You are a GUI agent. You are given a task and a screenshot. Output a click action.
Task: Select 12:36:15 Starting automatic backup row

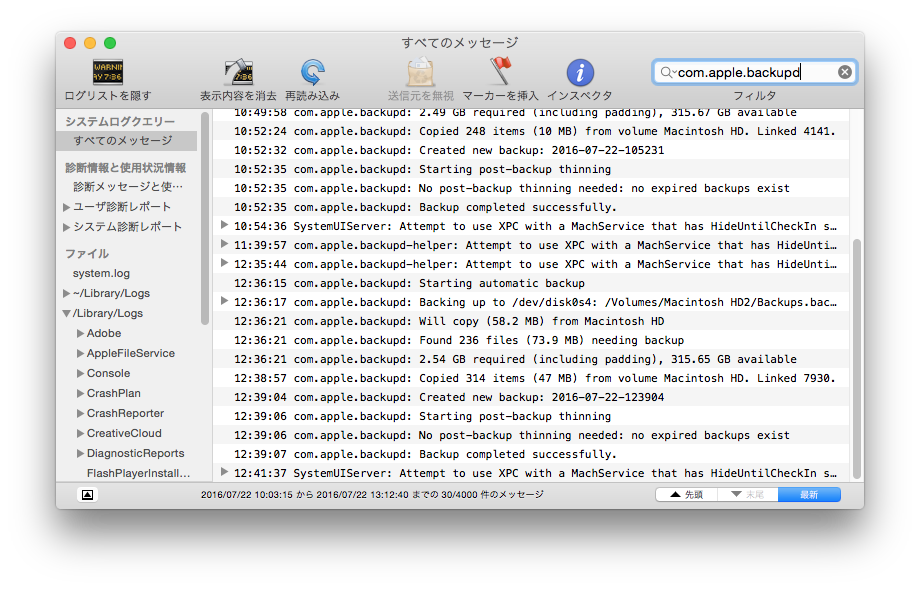[x=531, y=283]
